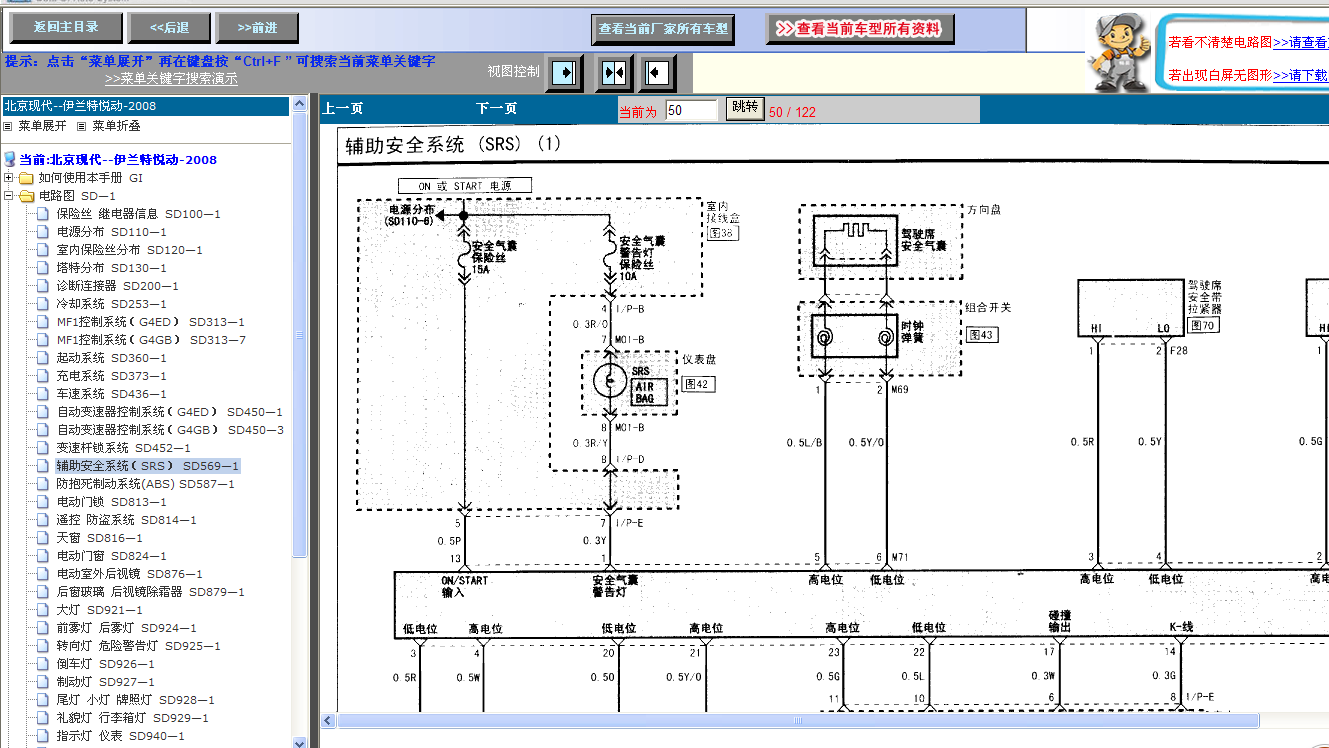The width and height of the screenshot is (1329, 748).
Task: Click the folder icon next to 如何使用本手册 GI
Action: click(26, 178)
